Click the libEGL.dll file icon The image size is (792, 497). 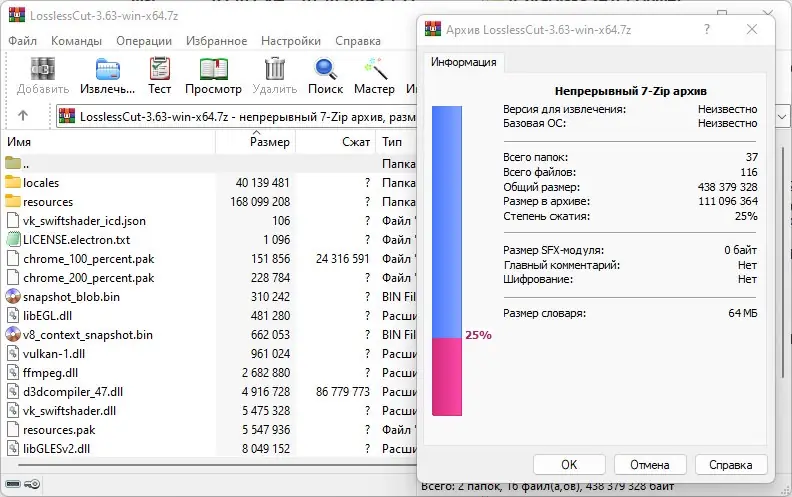(13, 316)
